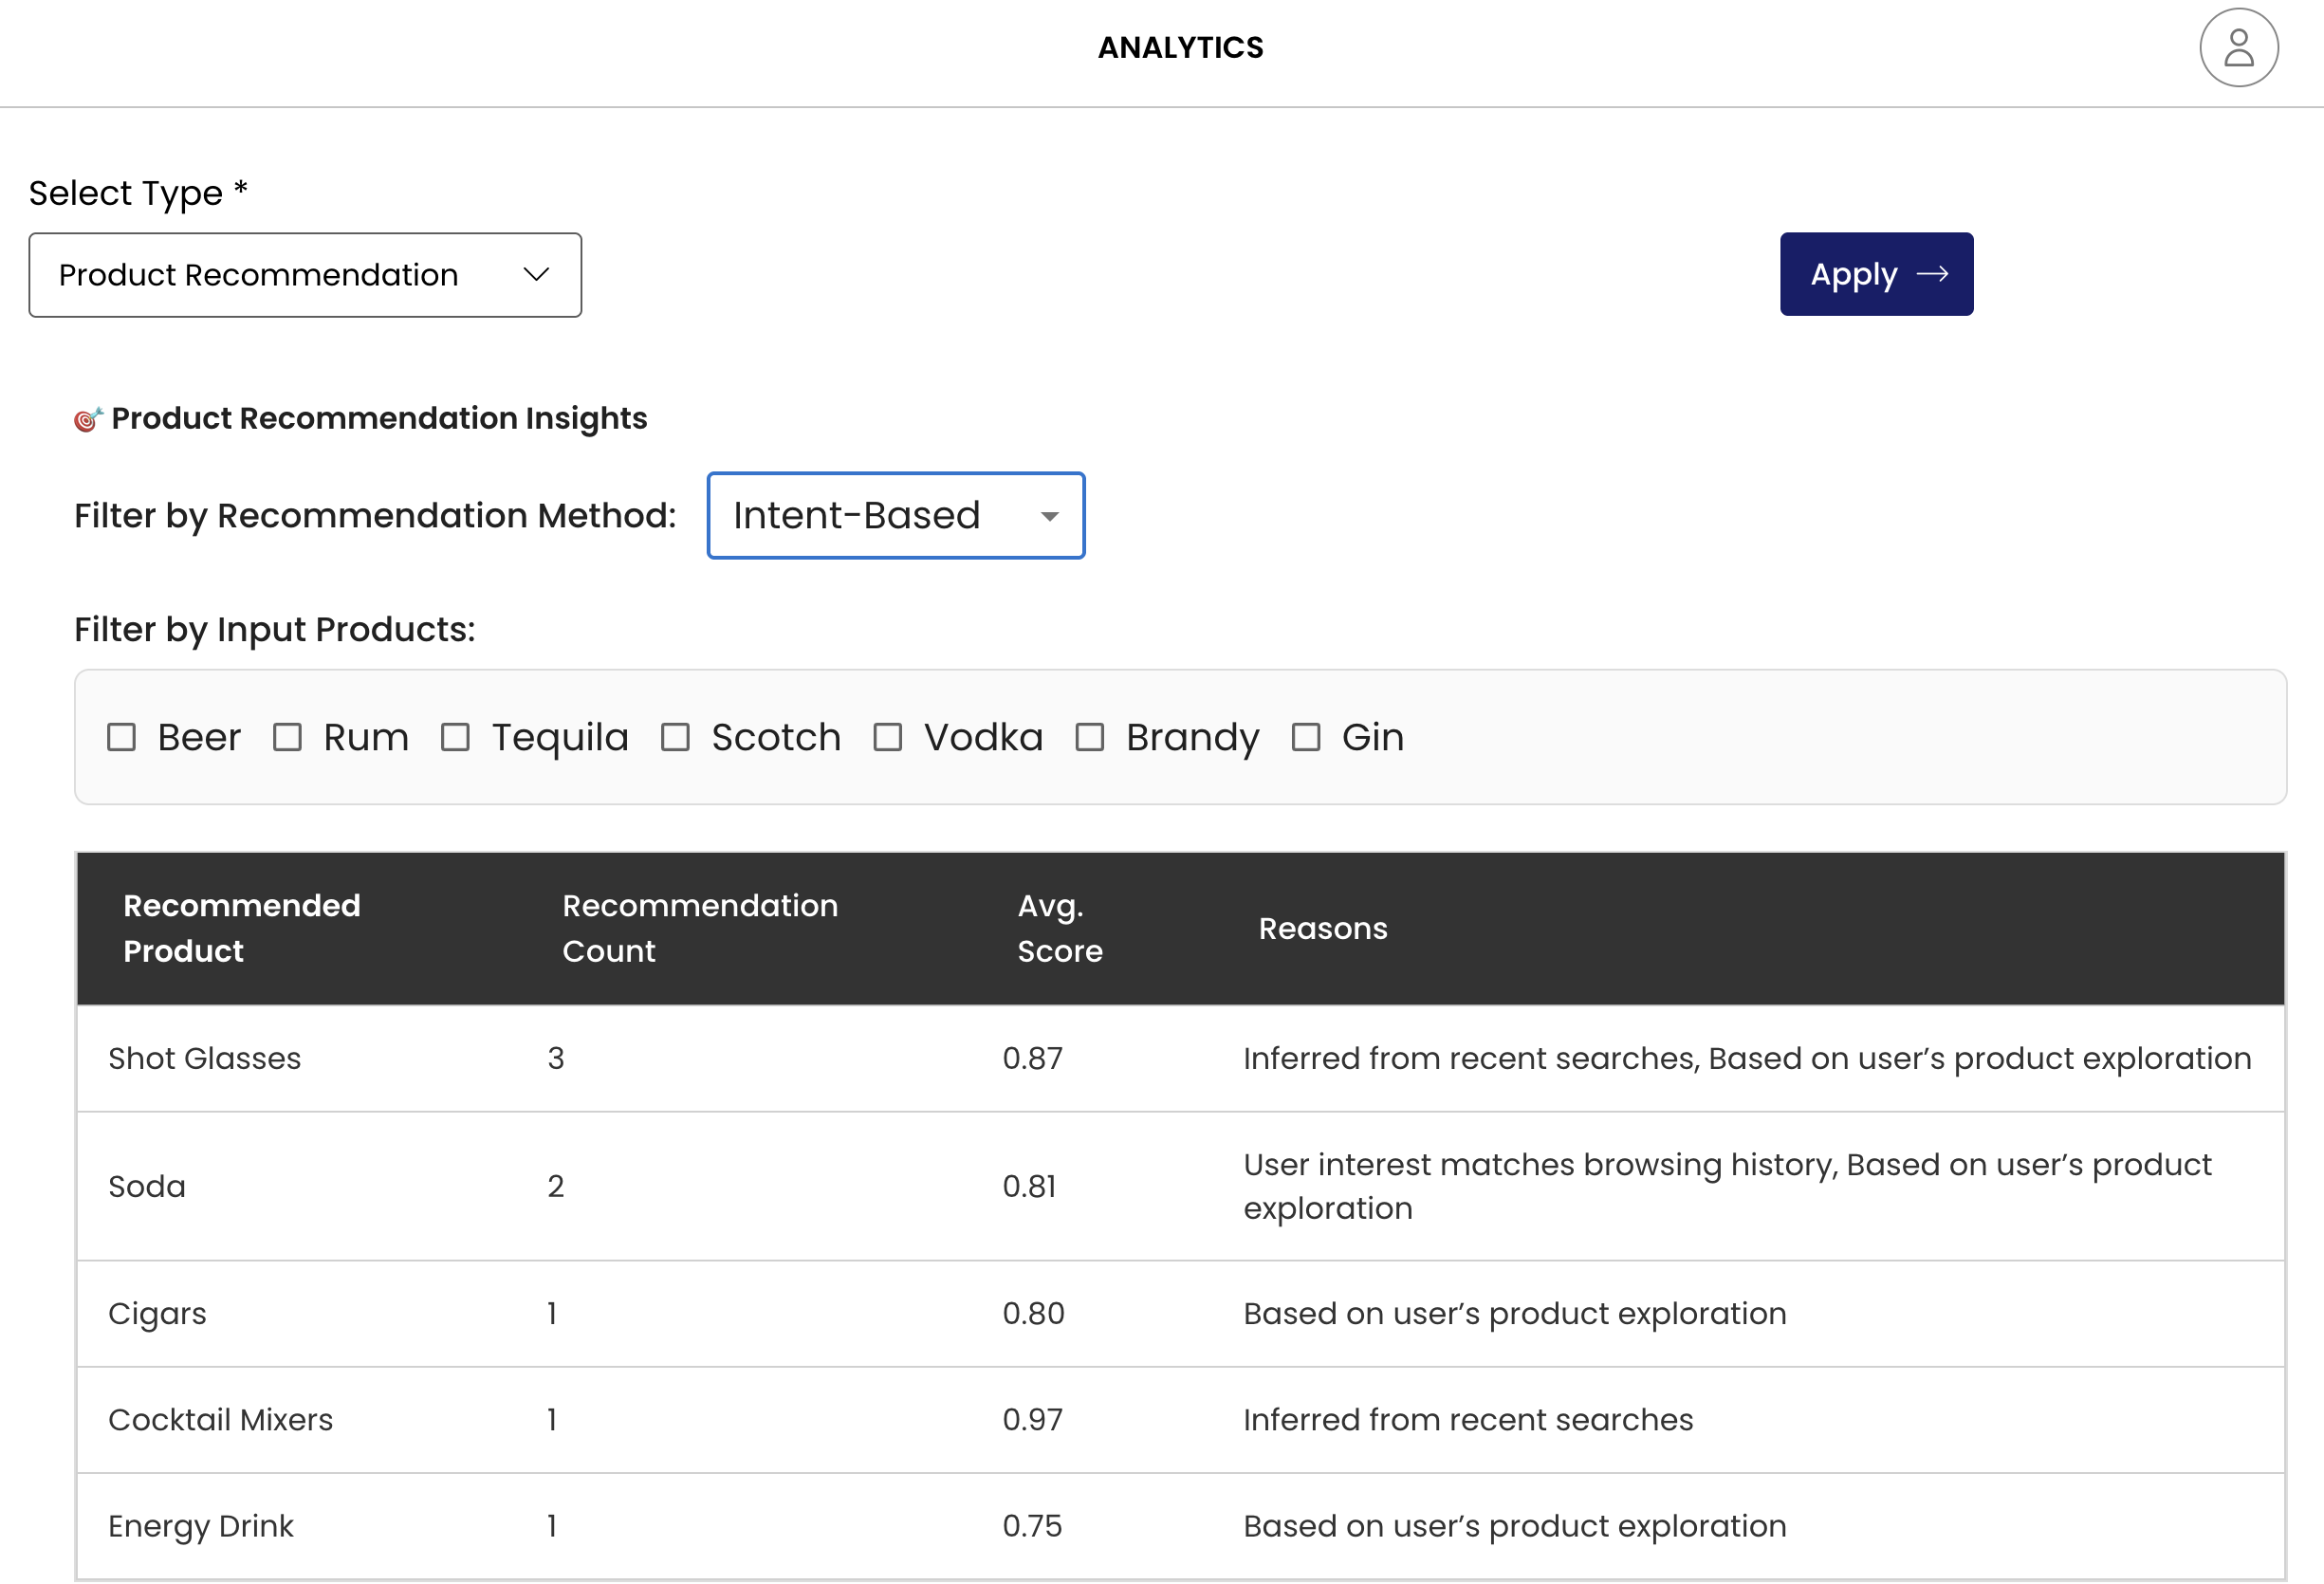
Task: Tick the Vodka checkbox
Action: click(x=887, y=737)
